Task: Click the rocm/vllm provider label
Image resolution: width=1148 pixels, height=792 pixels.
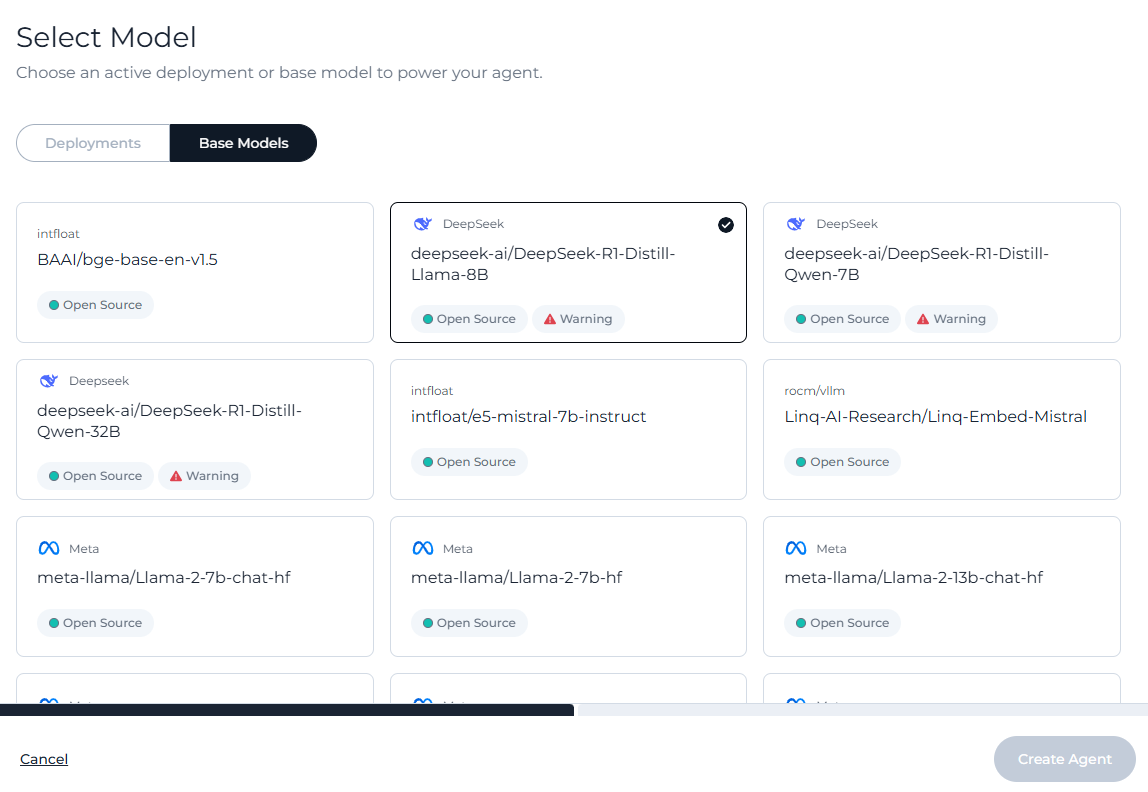Action: (x=814, y=391)
